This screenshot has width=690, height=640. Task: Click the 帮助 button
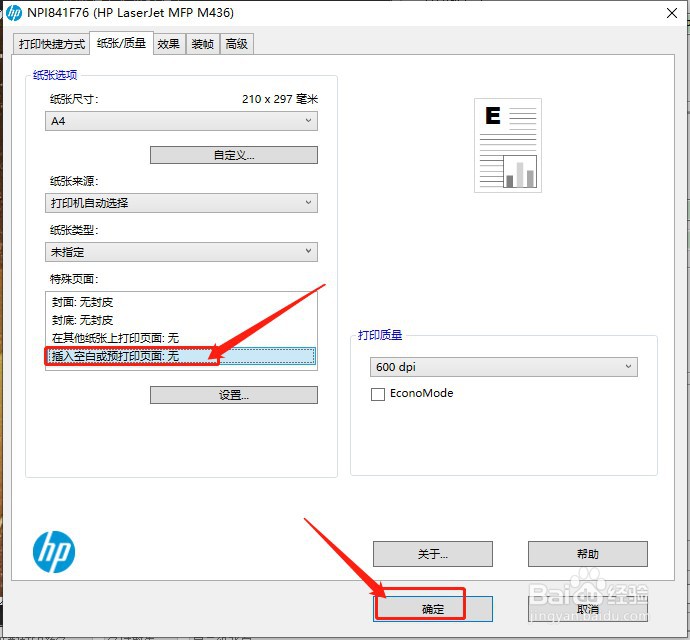(587, 554)
